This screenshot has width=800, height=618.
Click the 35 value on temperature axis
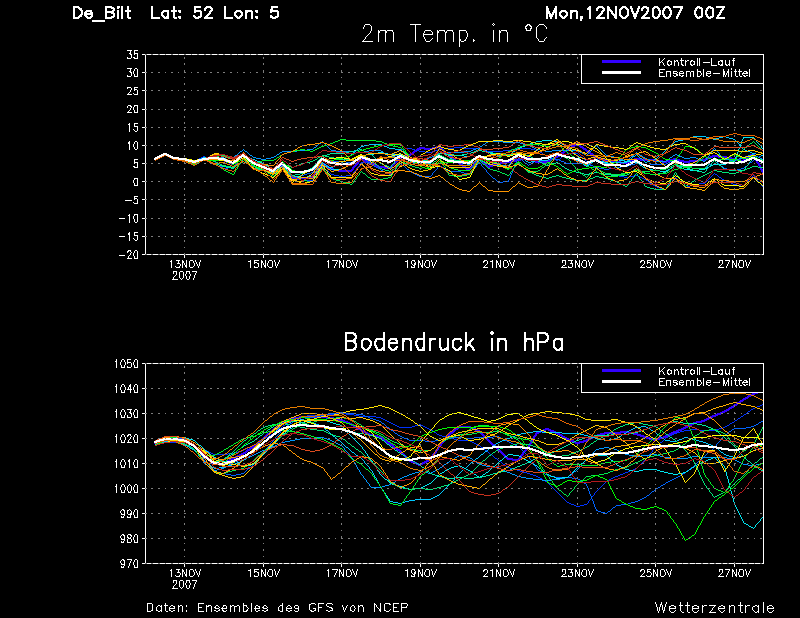click(132, 55)
